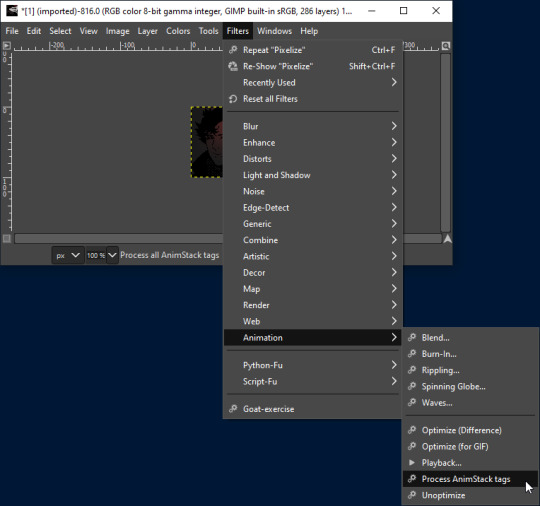Expand the Generic submenu
The height and width of the screenshot is (506, 540).
point(312,224)
